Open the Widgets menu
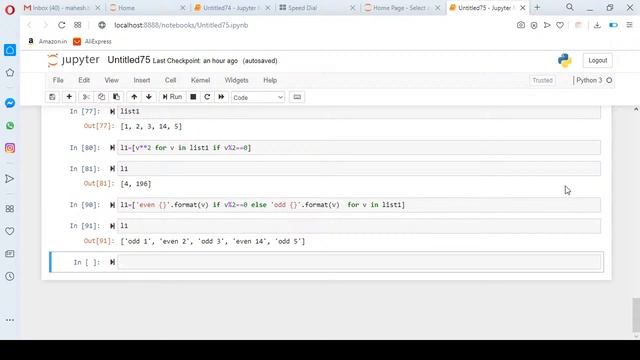Viewport: 640px width, 360px height. coord(236,80)
